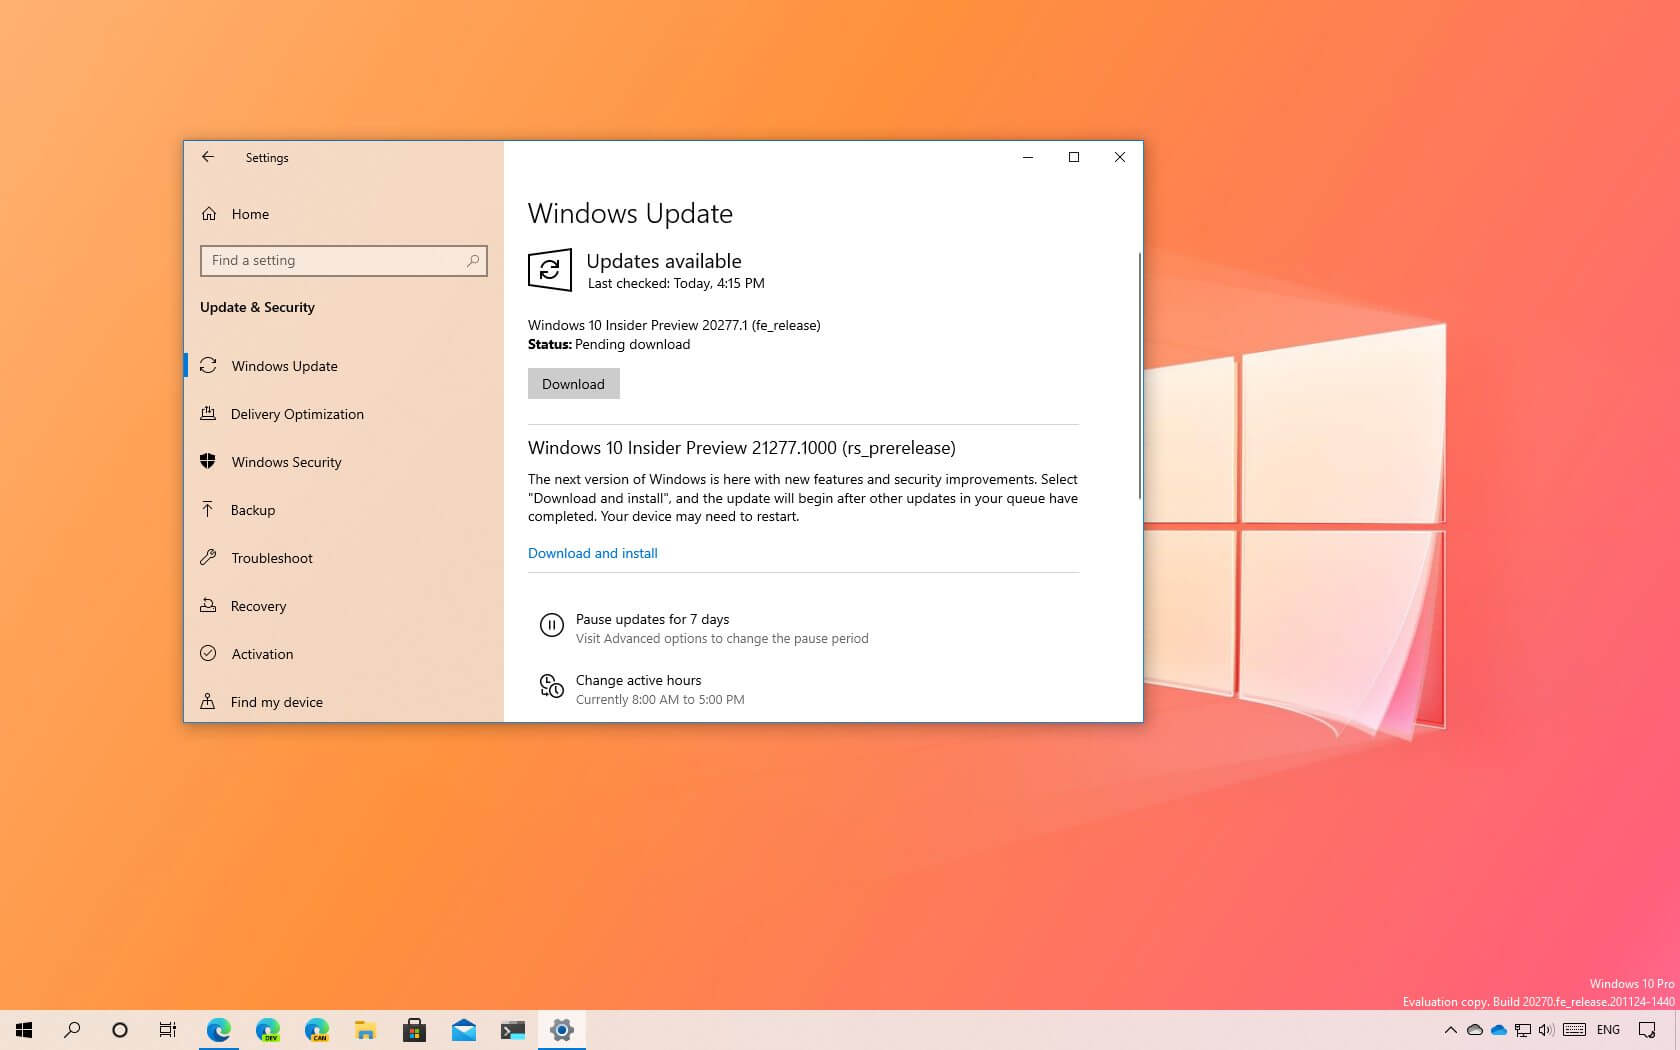Screen dimensions: 1680x1050
Task: Click the back arrow in Settings
Action: [x=208, y=157]
